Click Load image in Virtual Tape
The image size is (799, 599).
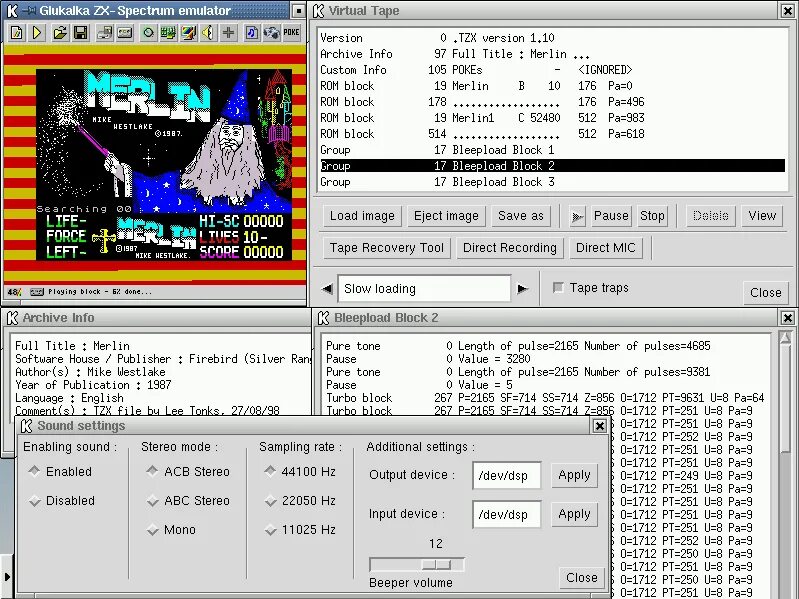point(362,216)
